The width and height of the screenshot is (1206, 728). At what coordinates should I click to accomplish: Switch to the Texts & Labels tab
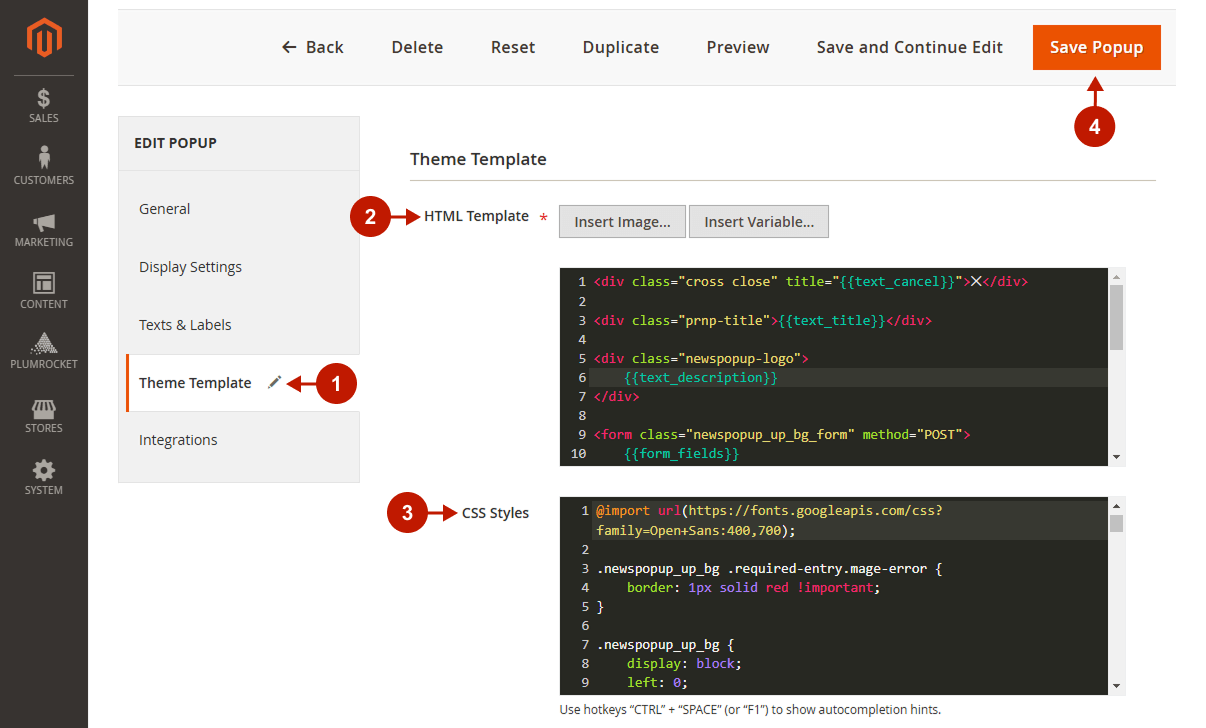[184, 324]
